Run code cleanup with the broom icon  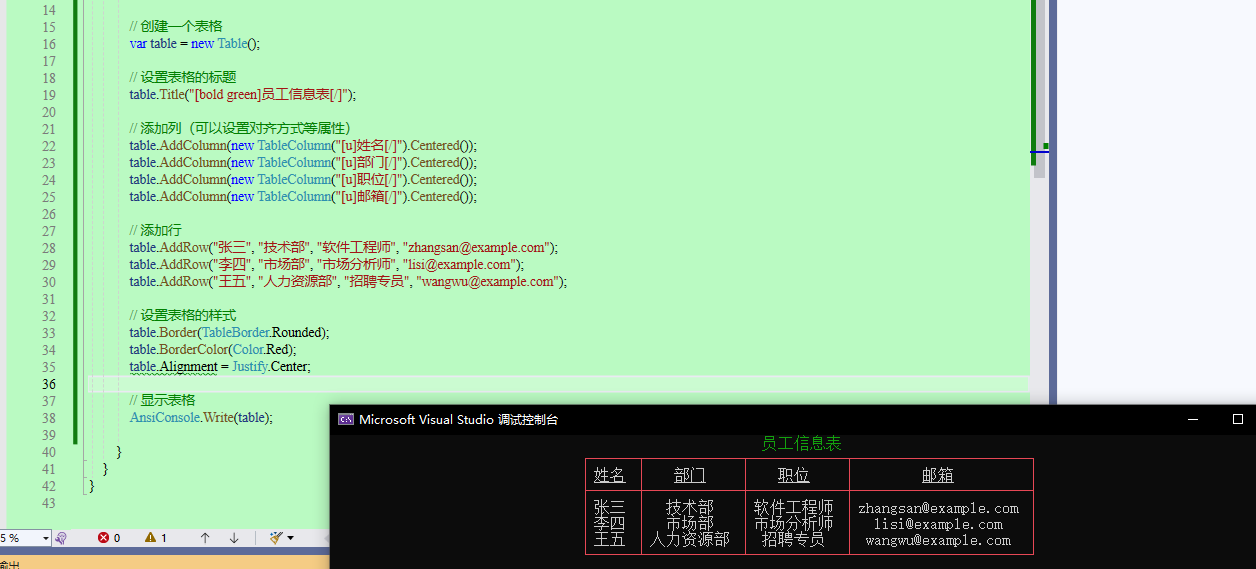coord(276,538)
